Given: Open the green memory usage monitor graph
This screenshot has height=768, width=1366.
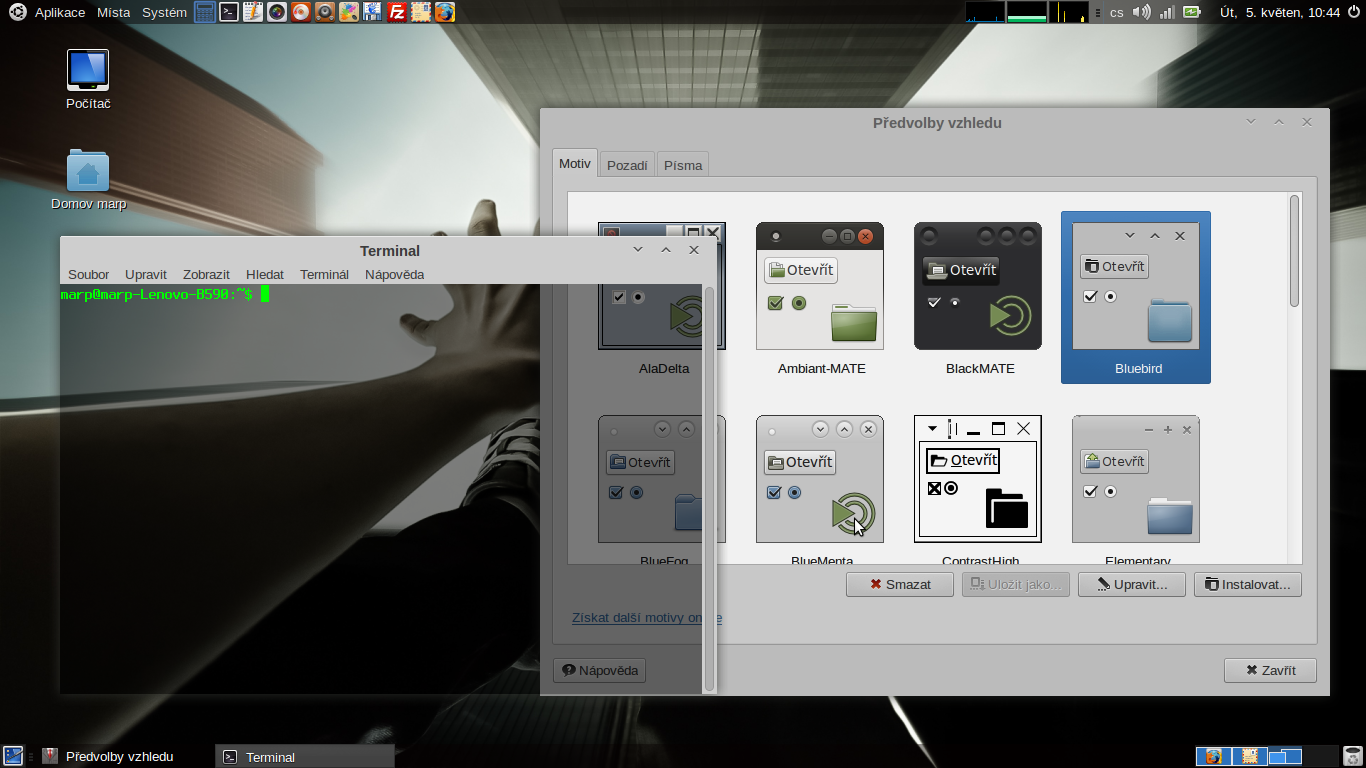Looking at the screenshot, I should (1026, 12).
